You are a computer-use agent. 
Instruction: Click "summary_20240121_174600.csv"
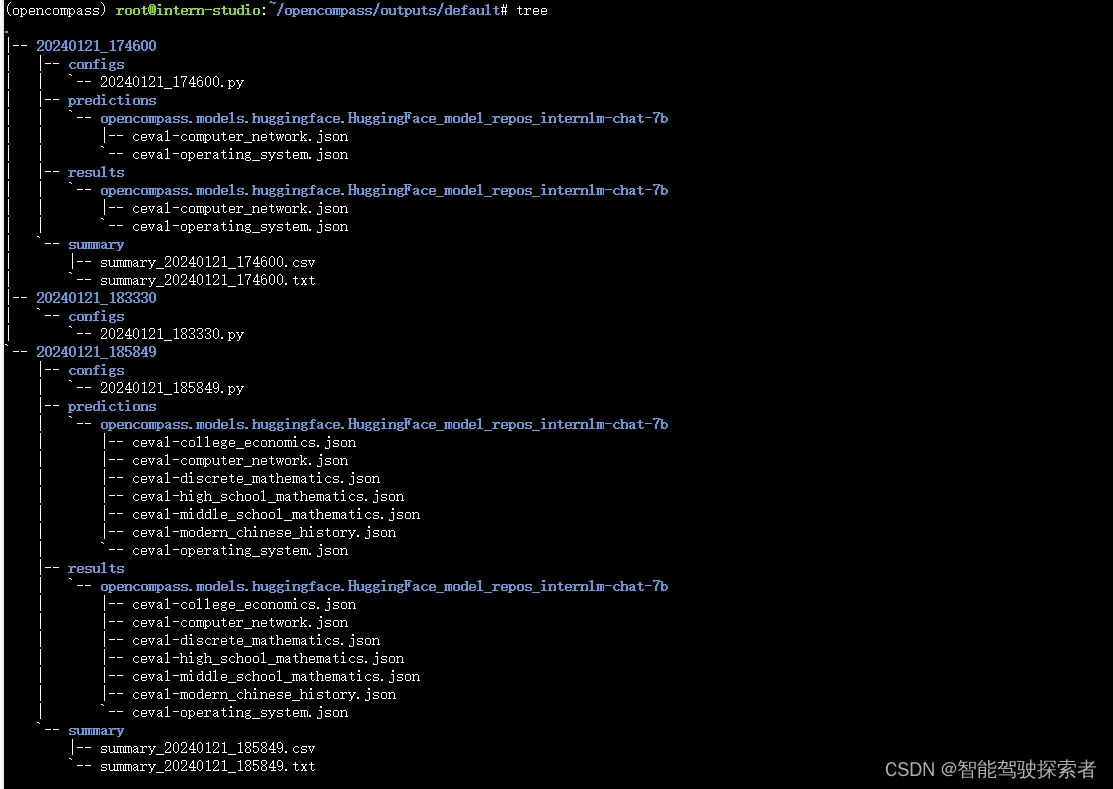207,263
